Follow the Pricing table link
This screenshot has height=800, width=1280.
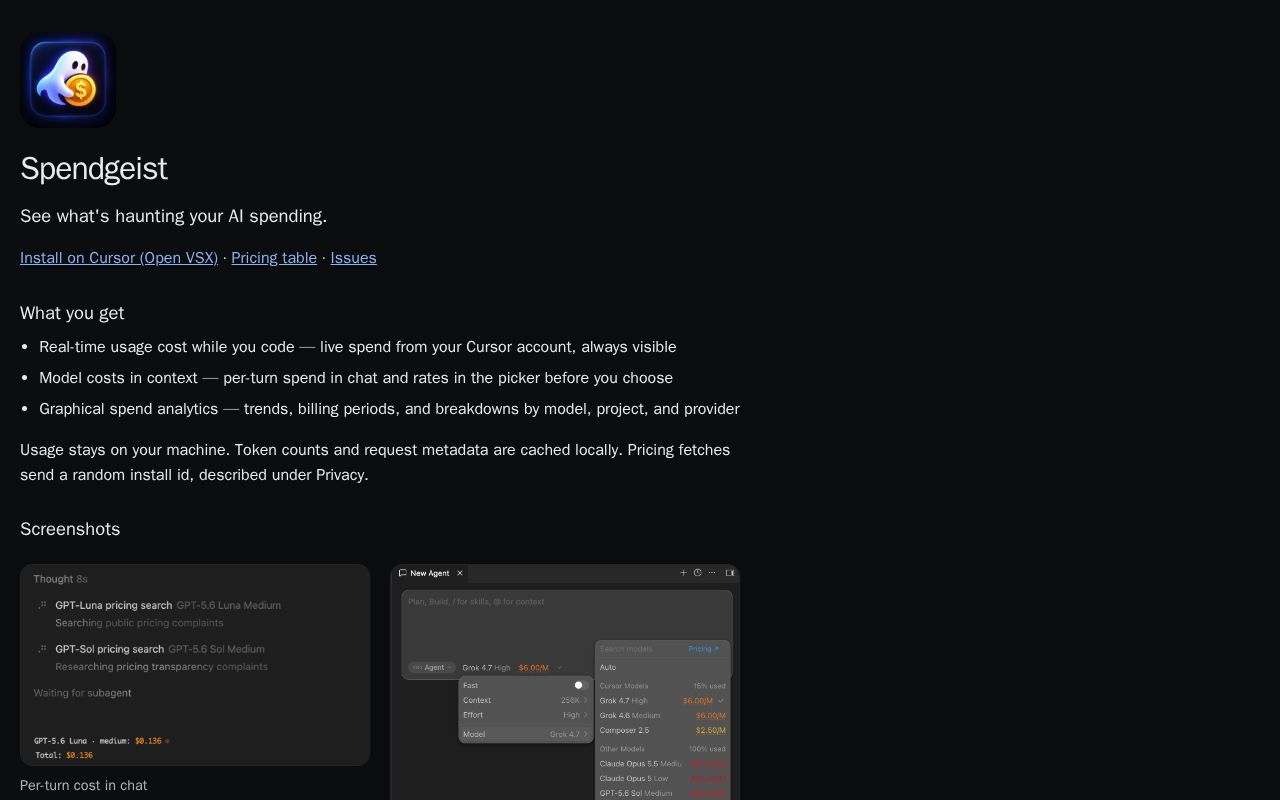[x=274, y=258]
